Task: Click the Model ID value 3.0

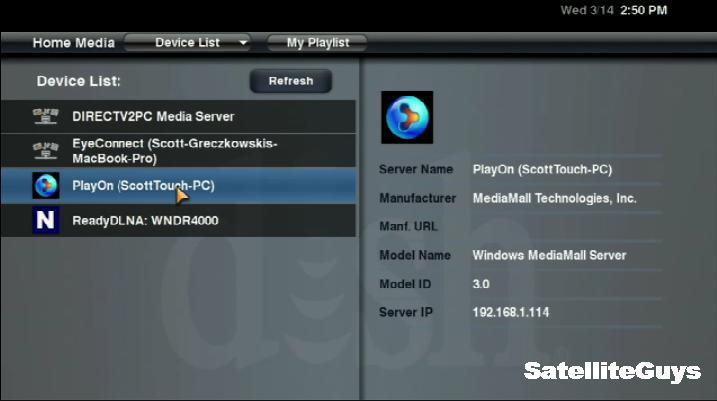Action: [x=481, y=284]
